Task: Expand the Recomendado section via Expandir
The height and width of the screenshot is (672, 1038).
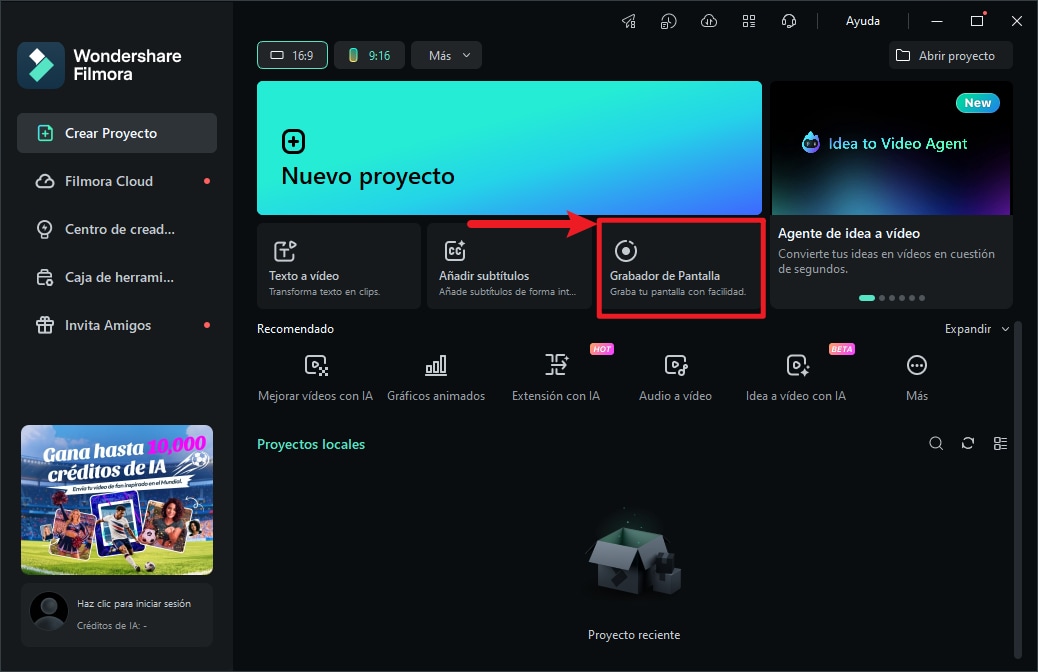Action: (x=976, y=329)
